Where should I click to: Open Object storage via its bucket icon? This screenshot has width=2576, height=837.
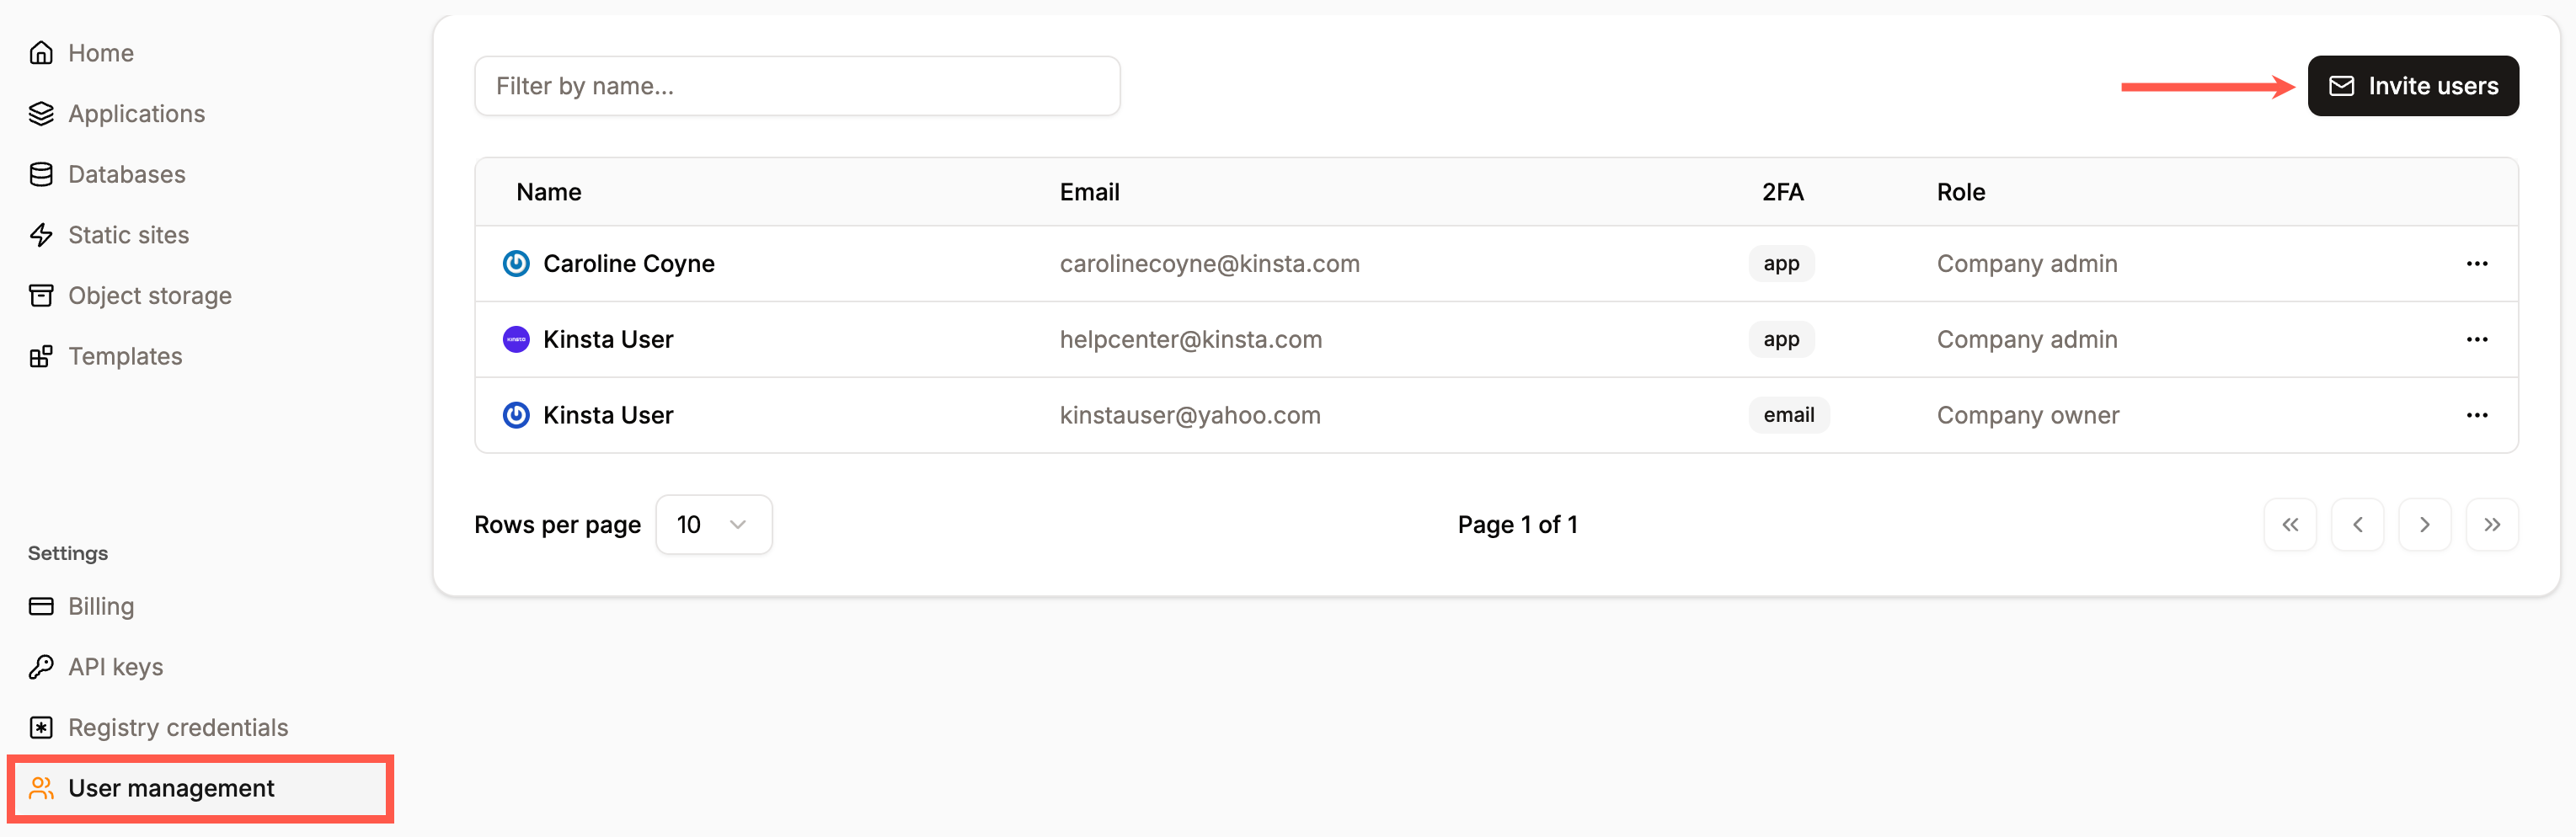point(41,295)
